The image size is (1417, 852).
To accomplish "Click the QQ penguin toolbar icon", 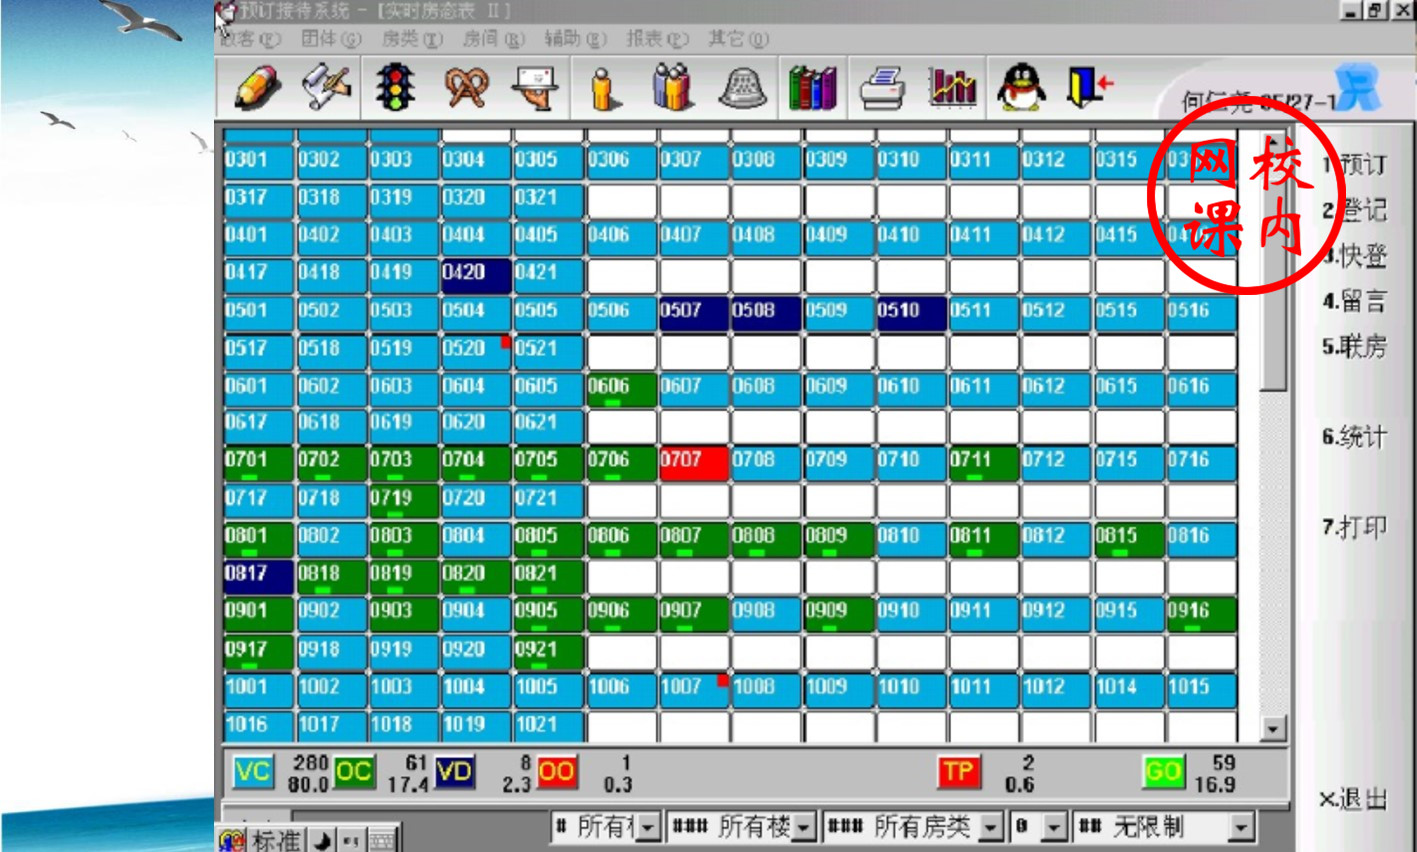I will pos(1021,87).
